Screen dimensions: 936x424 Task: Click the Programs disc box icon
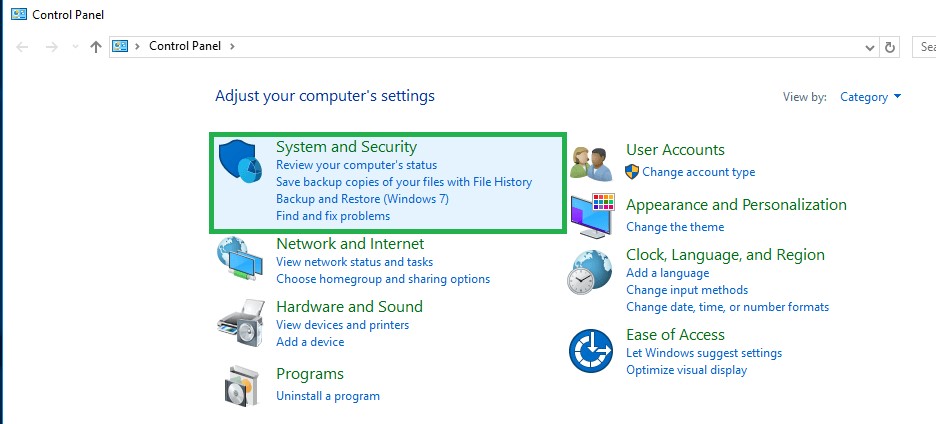click(242, 386)
